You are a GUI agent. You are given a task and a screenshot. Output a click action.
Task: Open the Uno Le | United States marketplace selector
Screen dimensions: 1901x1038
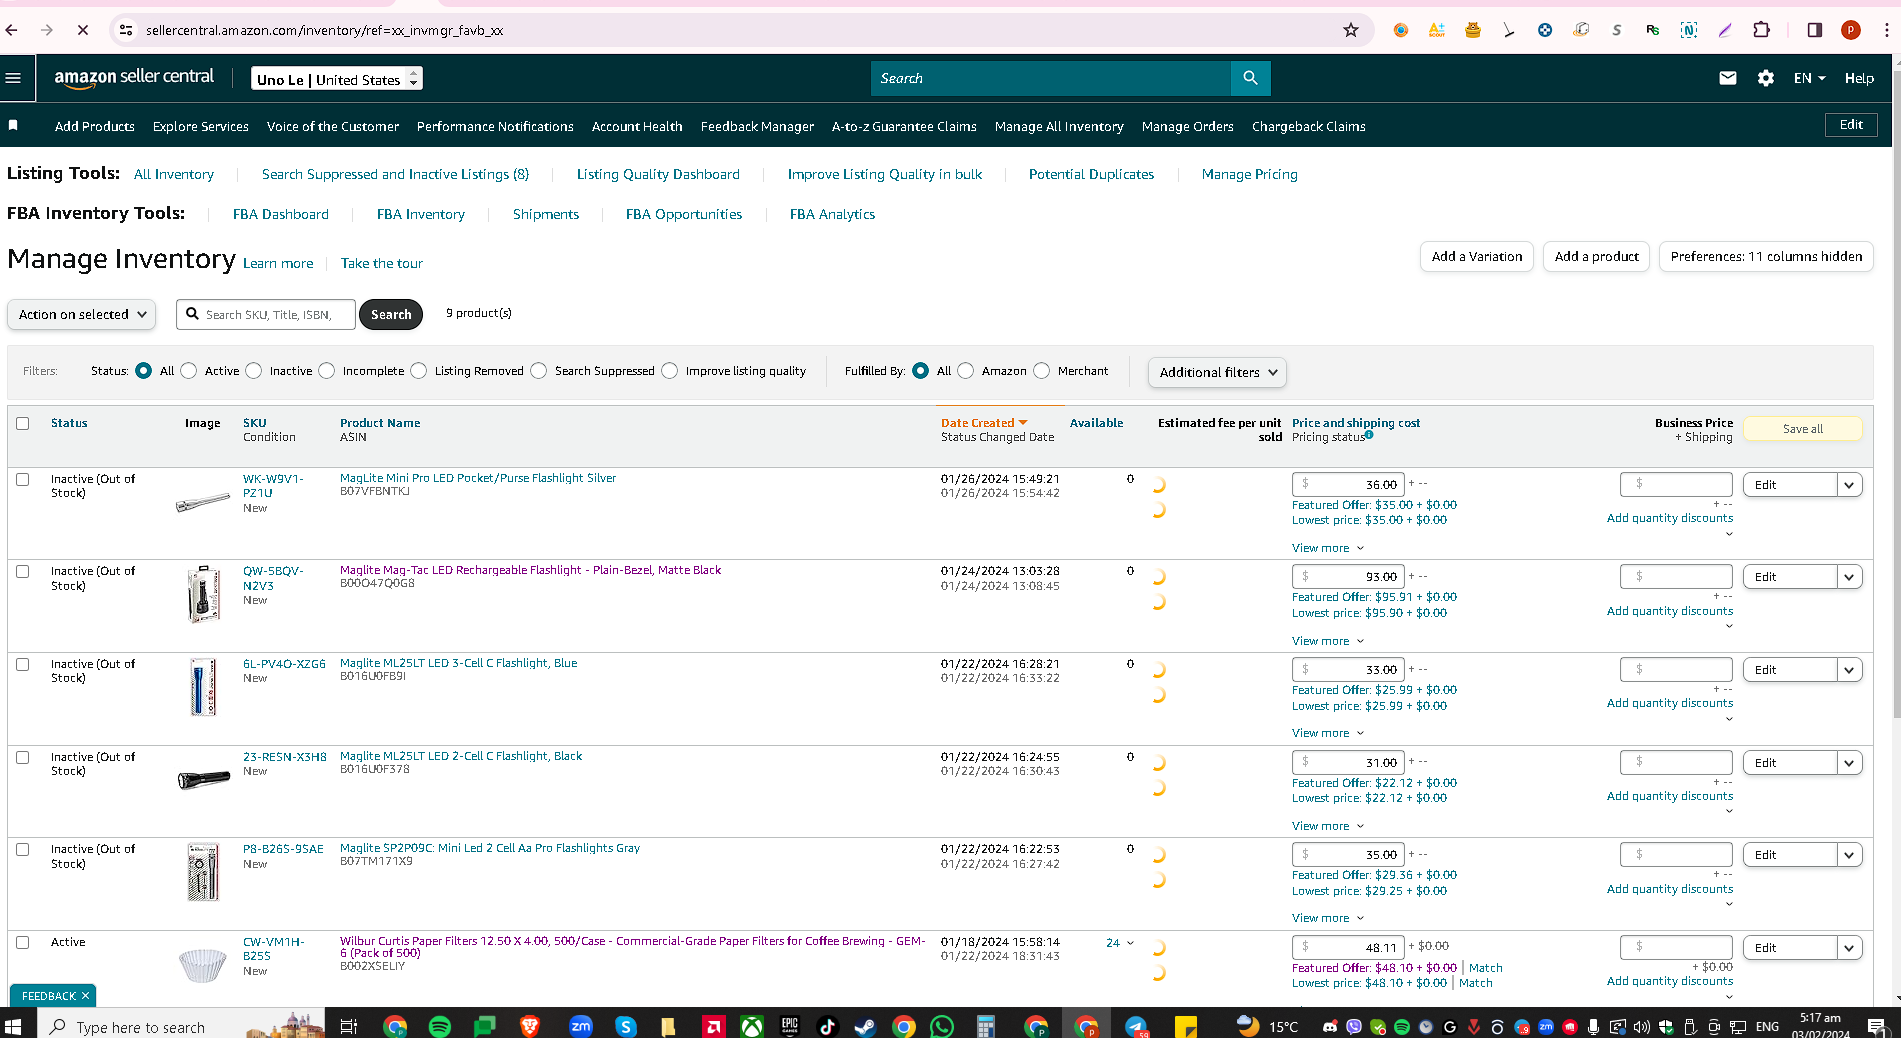pos(337,79)
